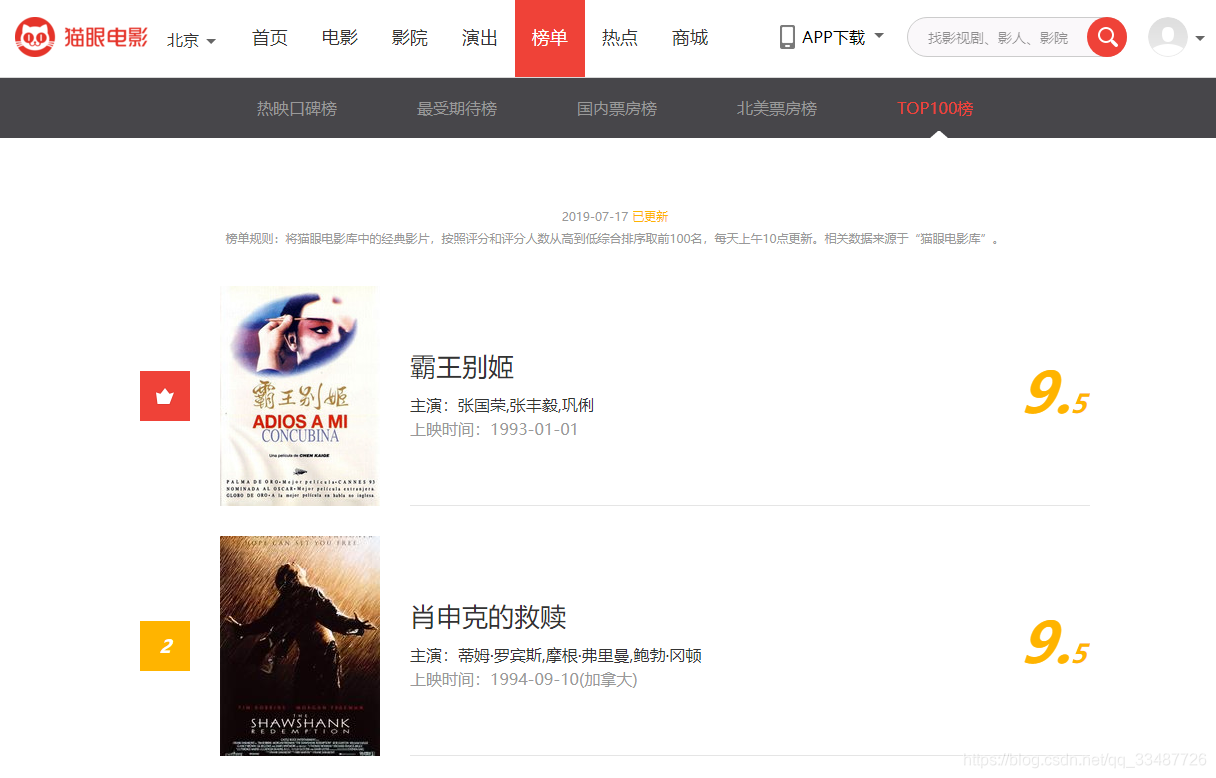
Task: Open the 热点 nav item
Action: click(620, 38)
